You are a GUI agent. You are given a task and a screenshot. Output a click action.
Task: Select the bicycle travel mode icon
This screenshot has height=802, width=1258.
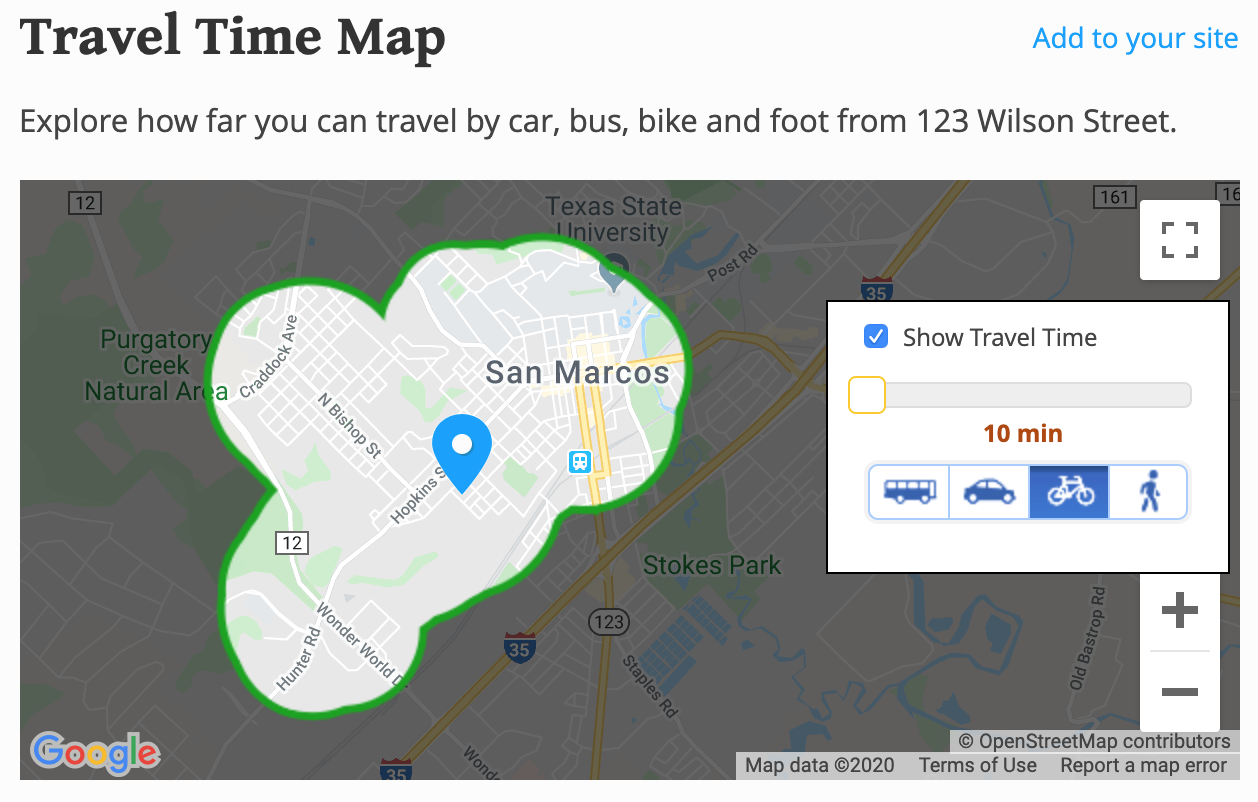[1069, 491]
